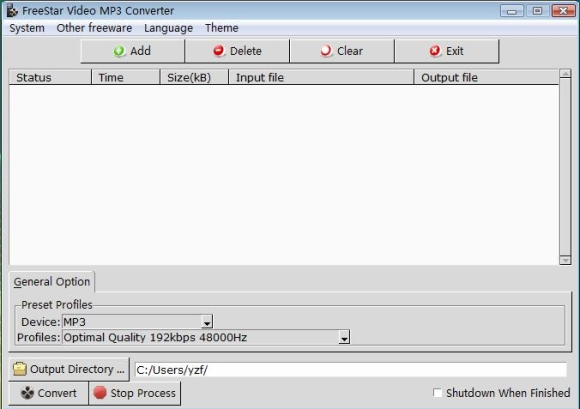Click the Exit button
The width and height of the screenshot is (580, 409).
click(x=446, y=51)
